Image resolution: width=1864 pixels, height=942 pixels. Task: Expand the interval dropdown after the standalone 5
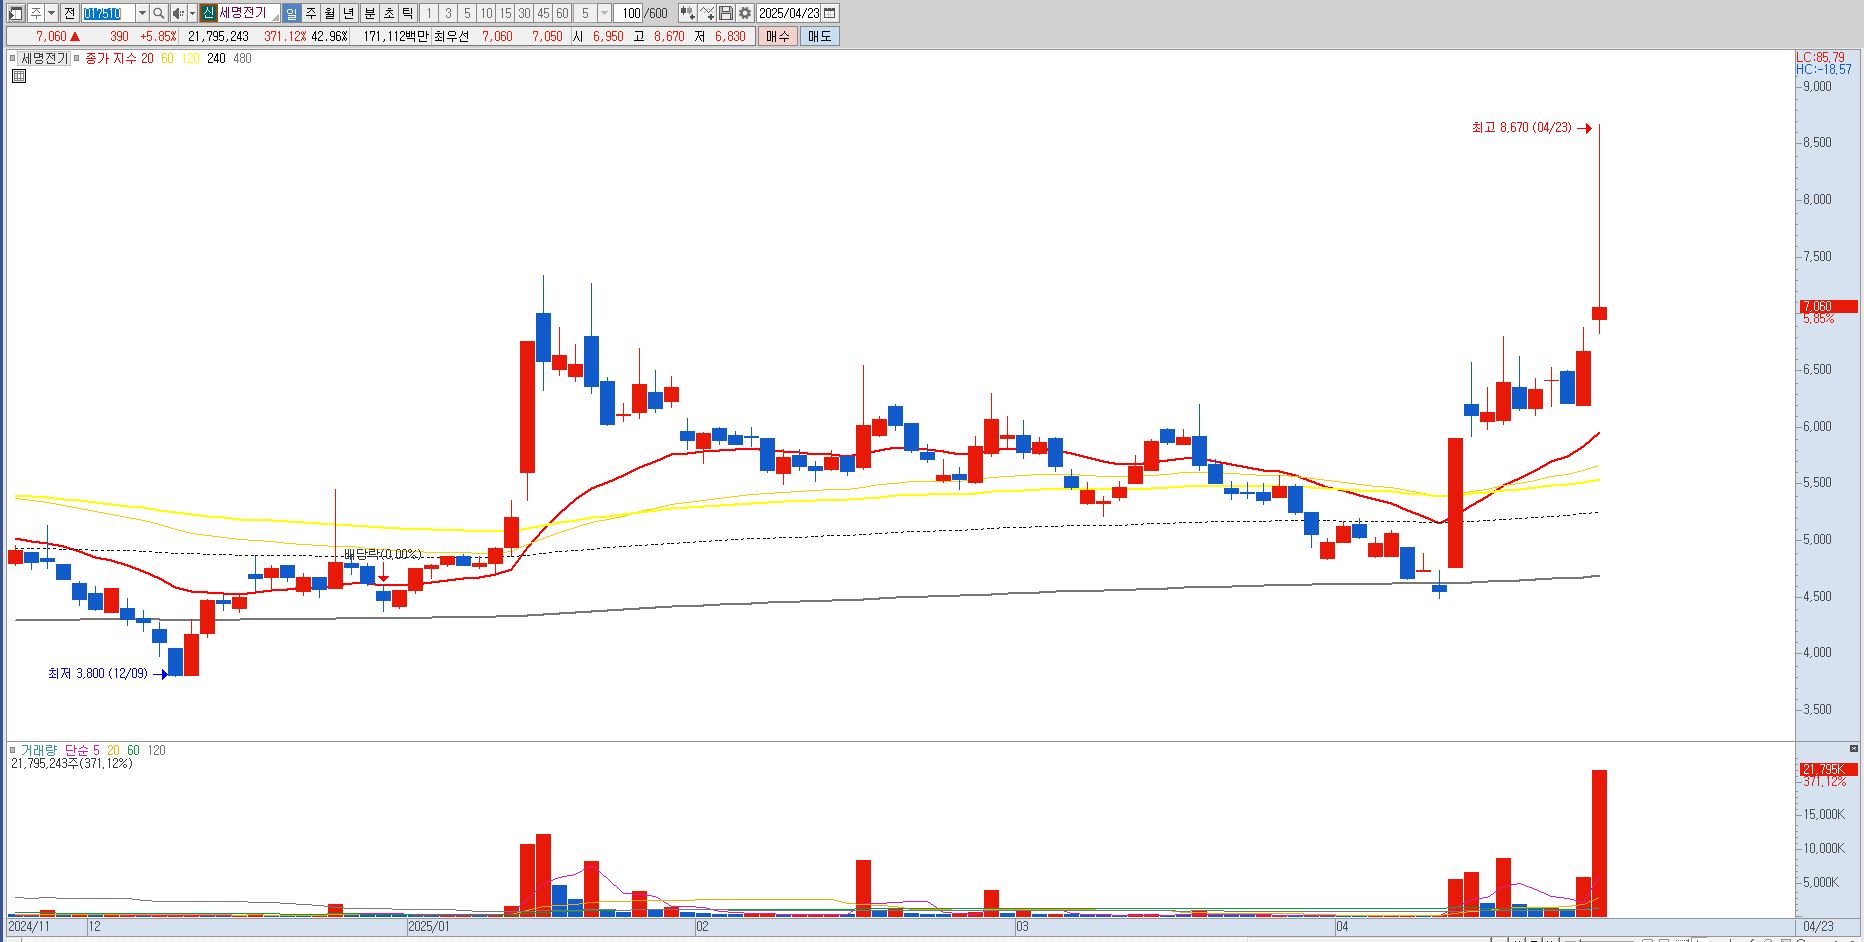604,13
